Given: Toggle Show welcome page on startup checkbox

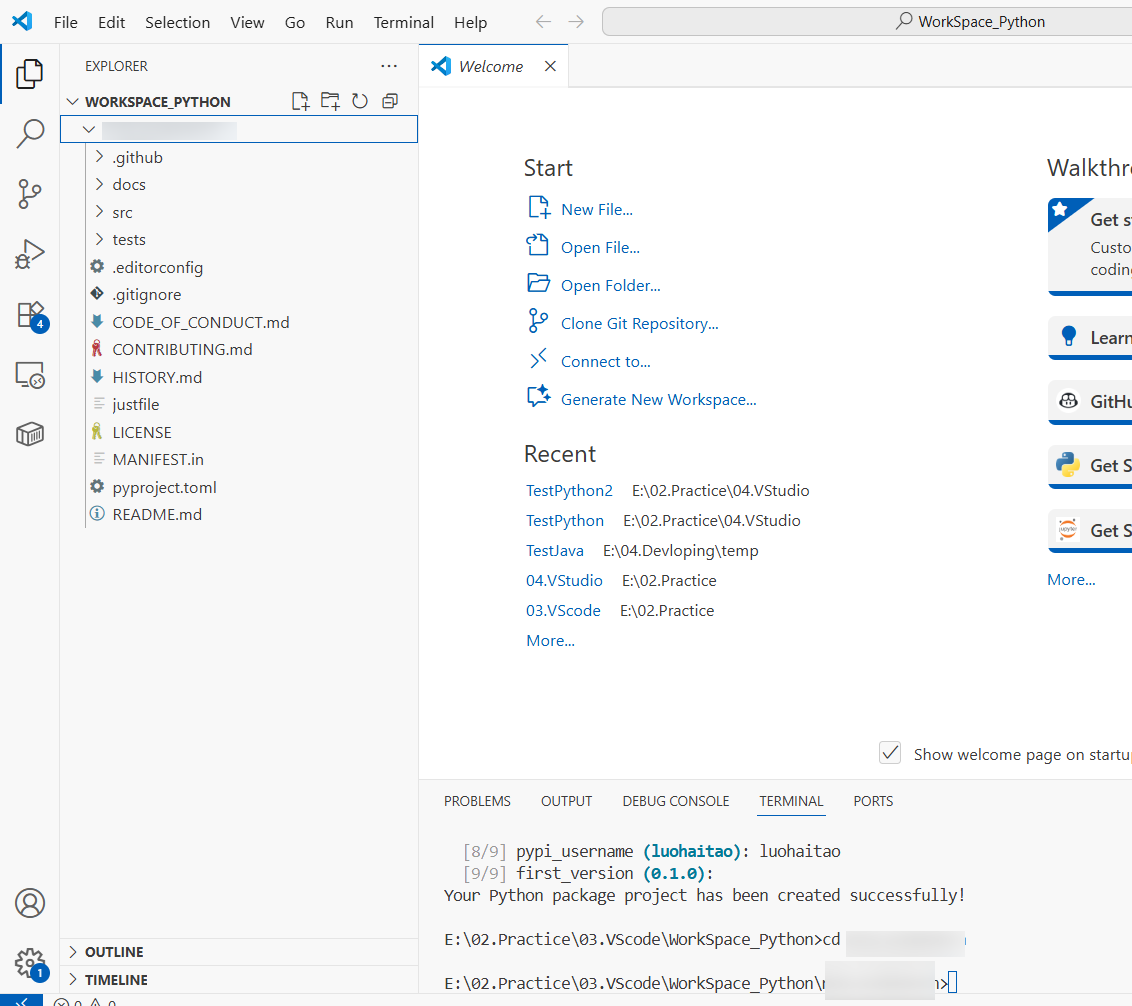Looking at the screenshot, I should coord(890,753).
